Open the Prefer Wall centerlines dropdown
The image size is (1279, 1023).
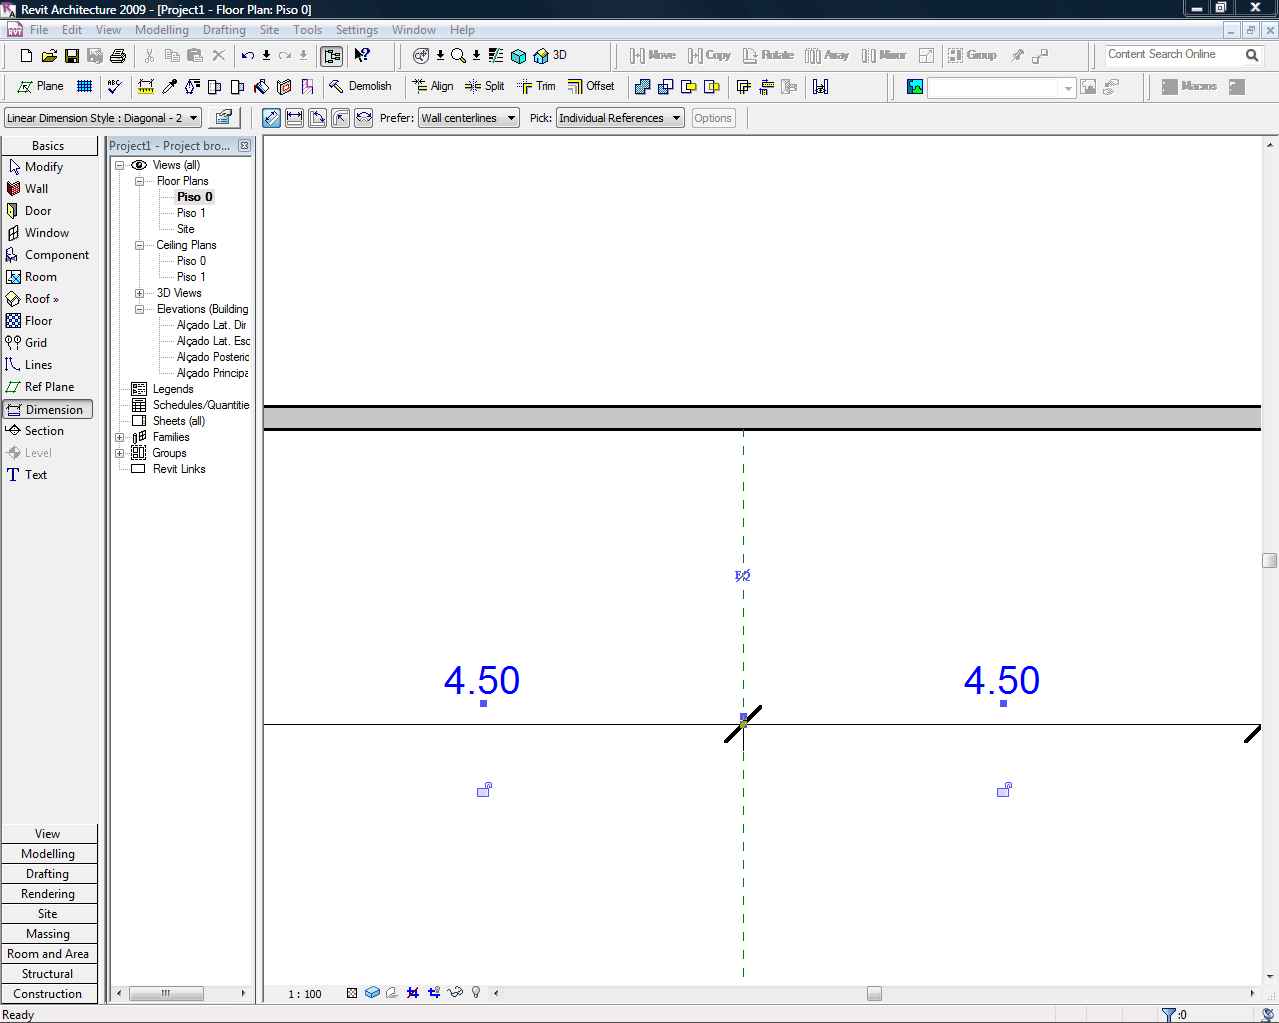[x=468, y=118]
